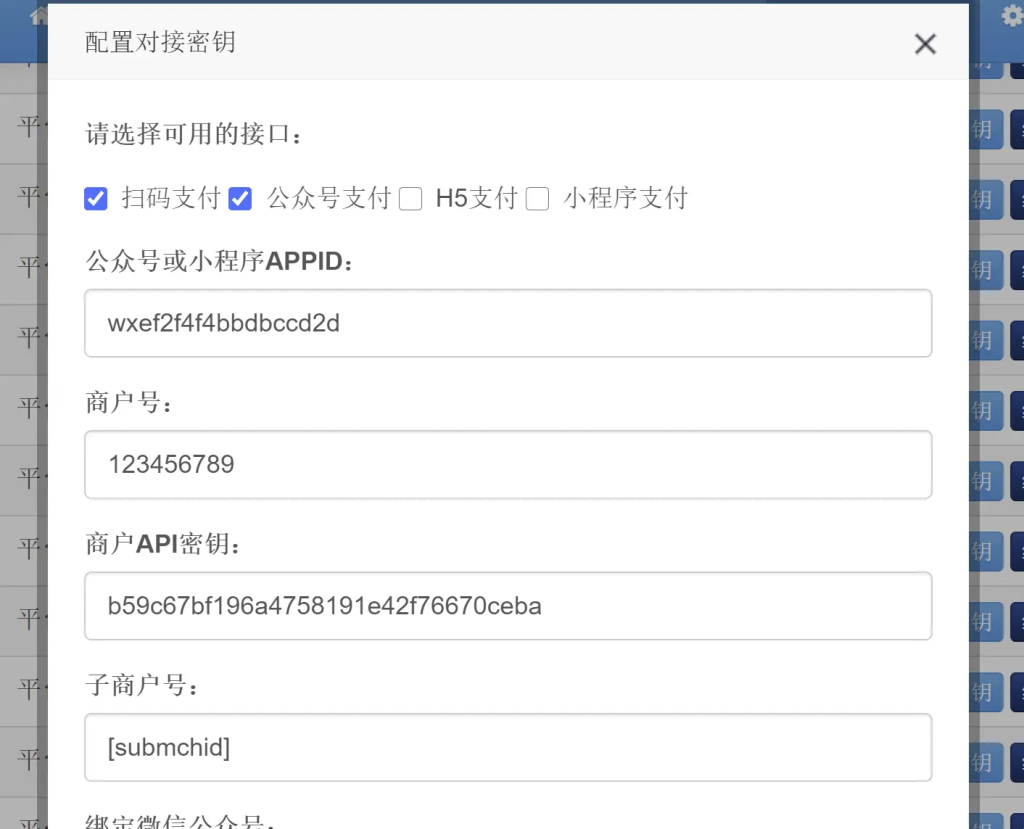
Task: Click the home icon in the header
Action: coord(39,15)
